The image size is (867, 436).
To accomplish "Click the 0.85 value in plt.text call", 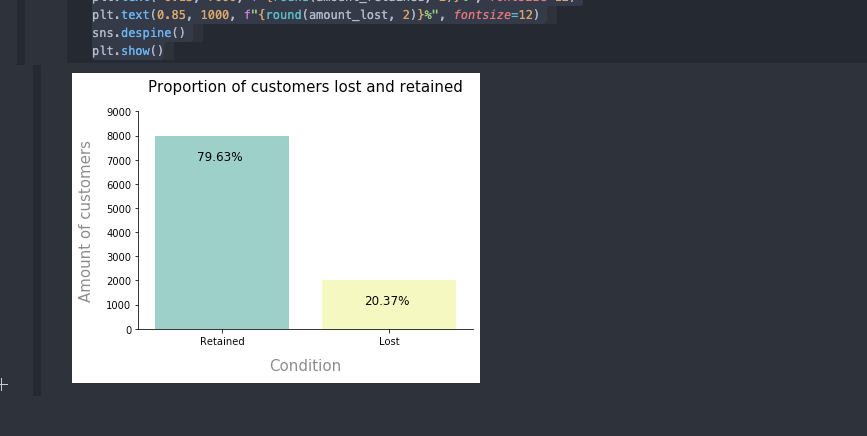I will pyautogui.click(x=172, y=14).
